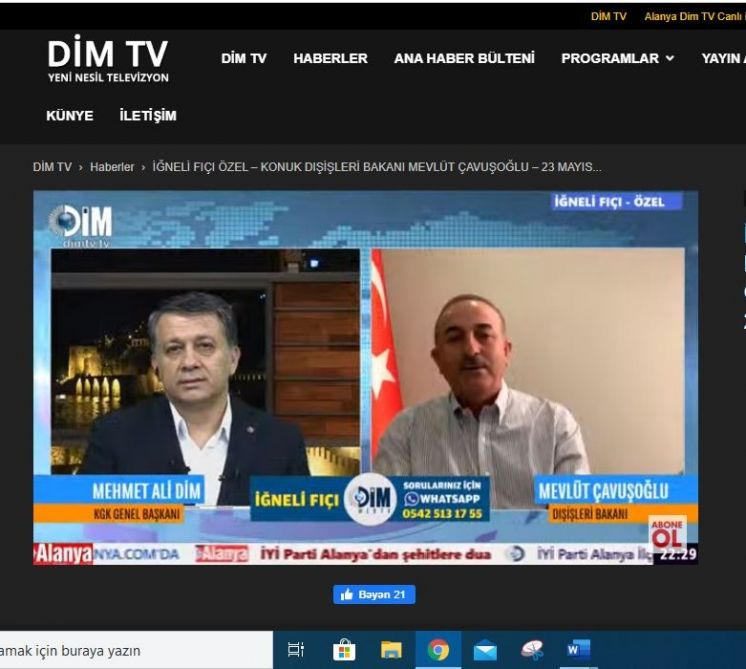
Task: Open the top bar DİM TV link
Action: tap(608, 16)
